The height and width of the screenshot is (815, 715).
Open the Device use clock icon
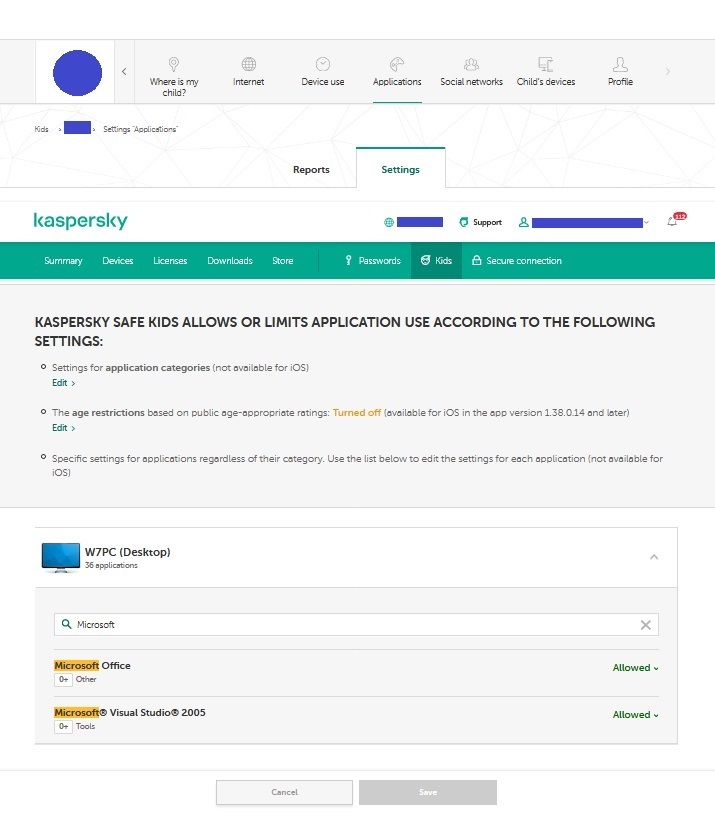point(323,64)
